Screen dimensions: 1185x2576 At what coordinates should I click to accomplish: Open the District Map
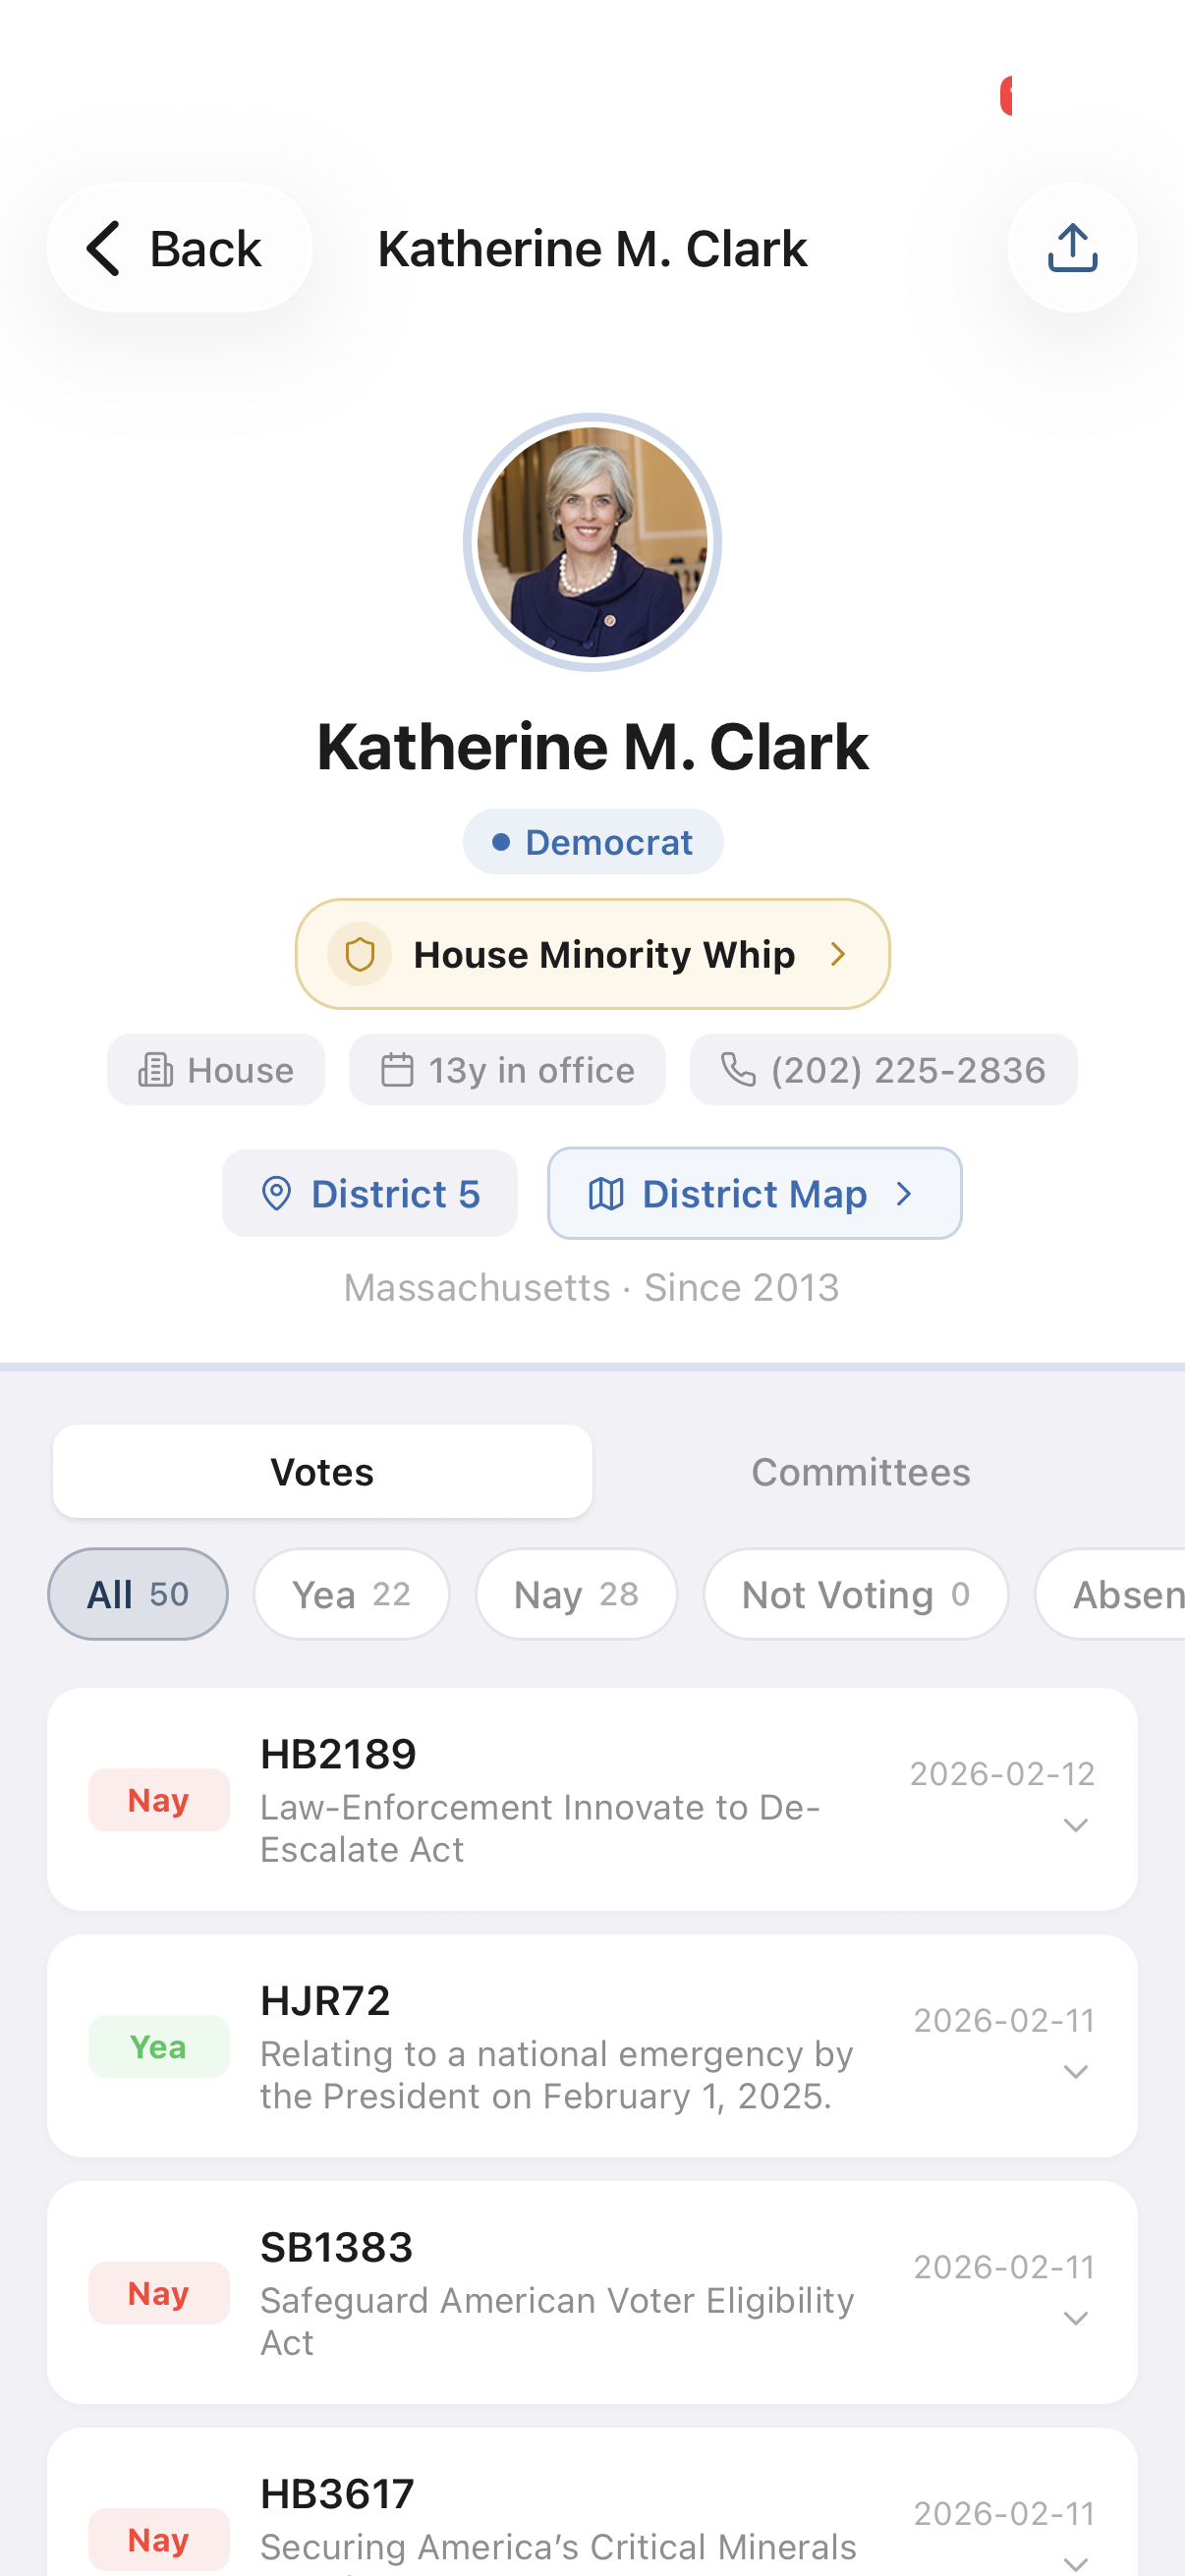pyautogui.click(x=755, y=1193)
